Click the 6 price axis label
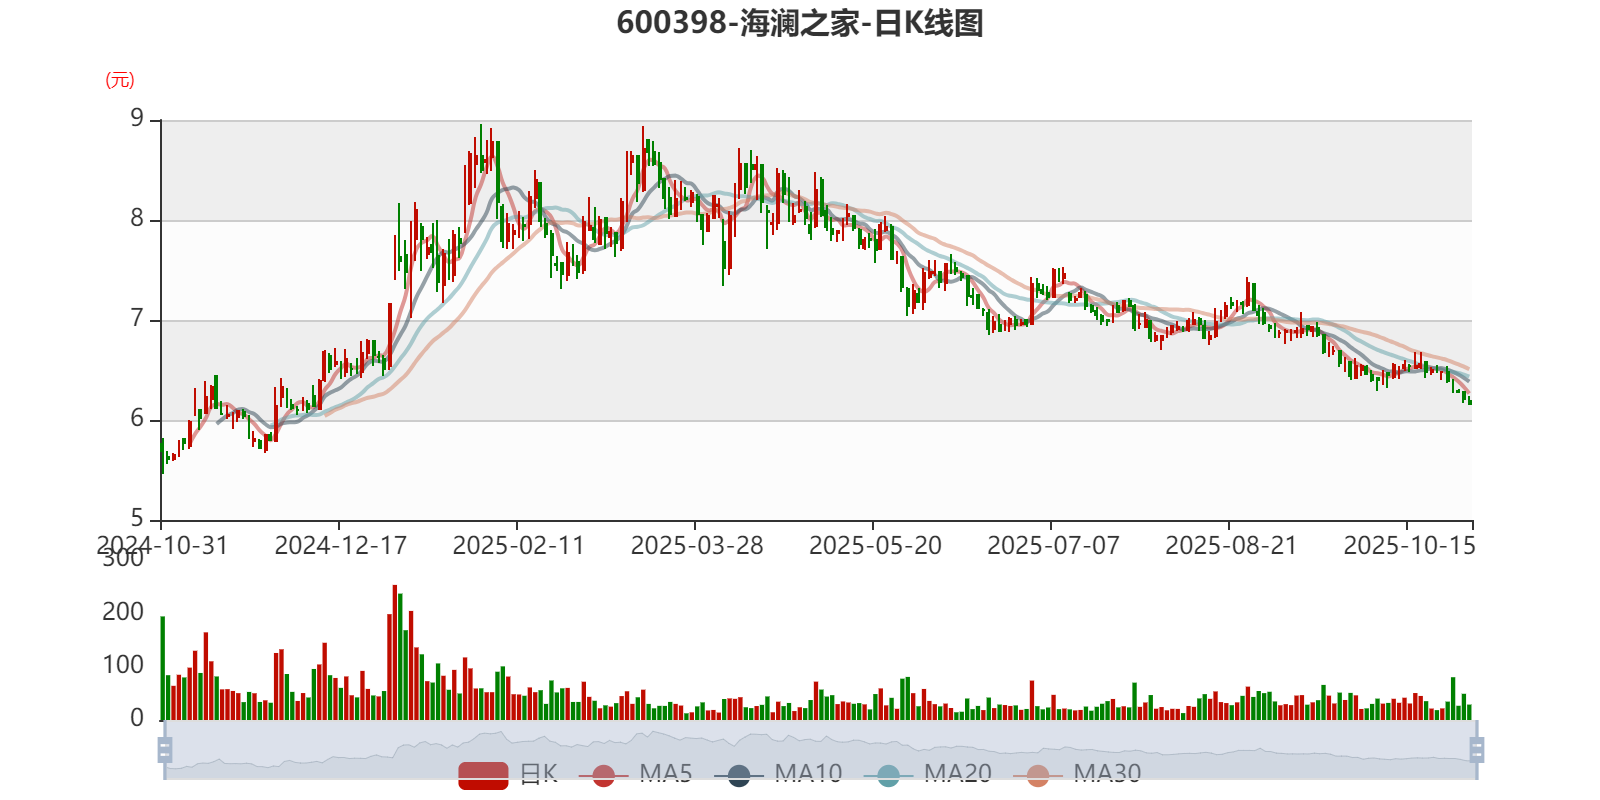 137,419
